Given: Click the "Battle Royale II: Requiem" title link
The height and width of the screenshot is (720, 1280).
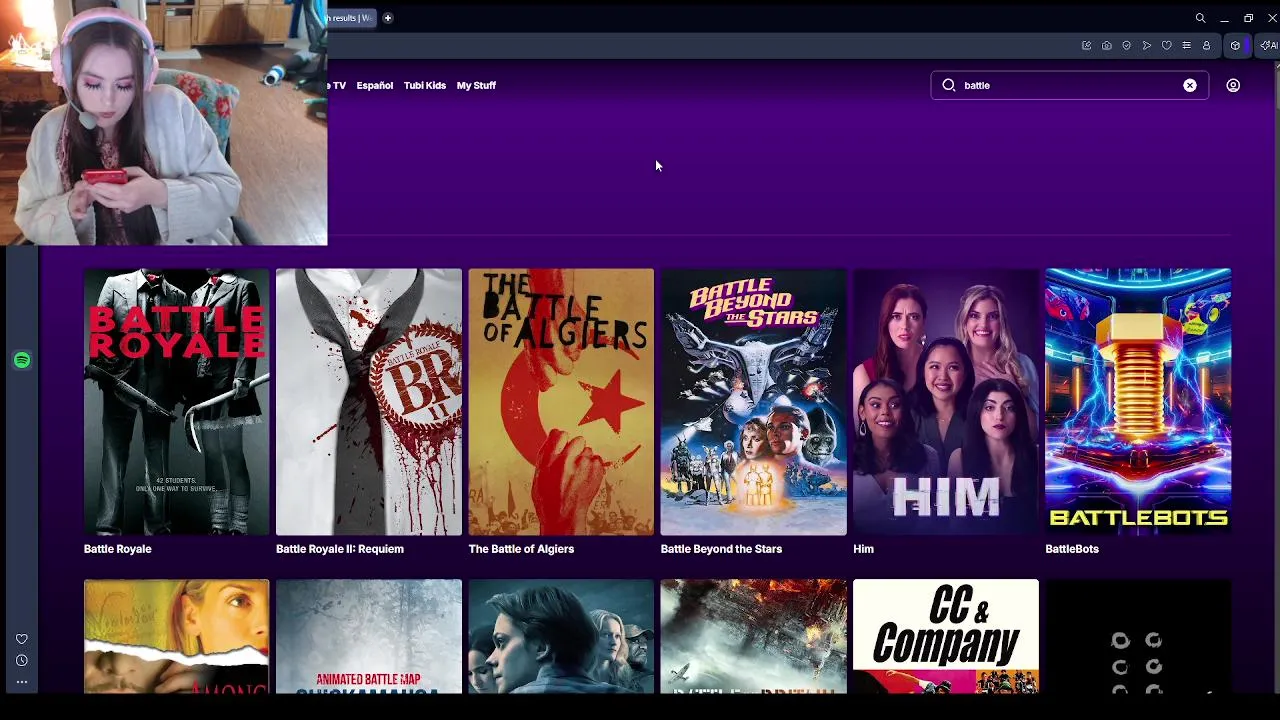Looking at the screenshot, I should [340, 549].
